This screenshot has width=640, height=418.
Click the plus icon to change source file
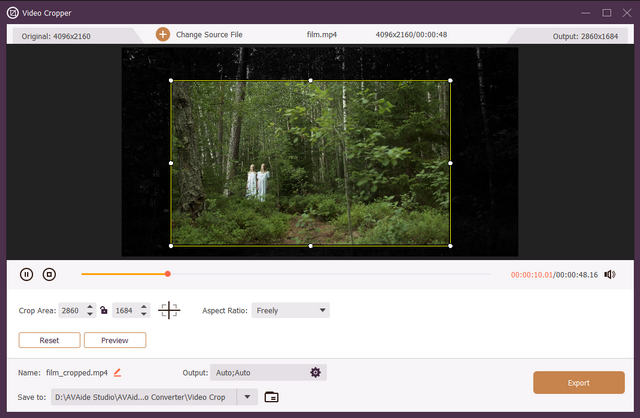point(162,34)
